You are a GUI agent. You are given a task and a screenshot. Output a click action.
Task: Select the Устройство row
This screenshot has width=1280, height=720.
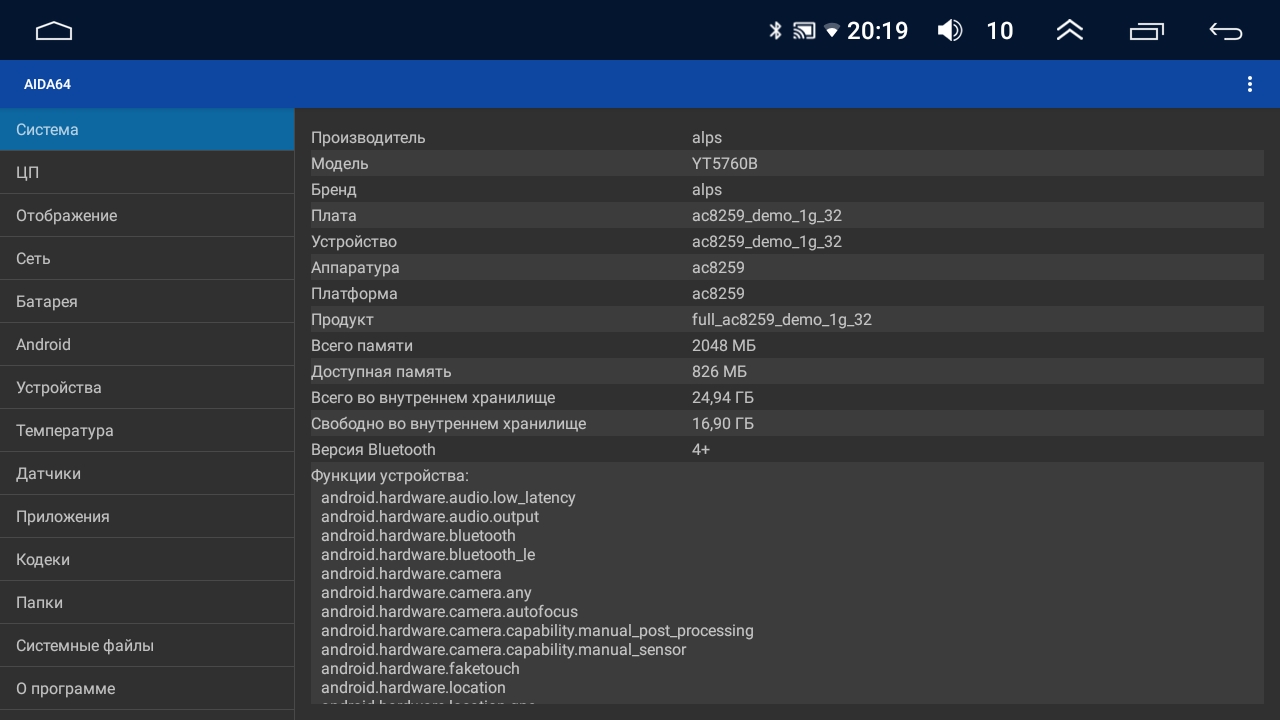pos(787,241)
